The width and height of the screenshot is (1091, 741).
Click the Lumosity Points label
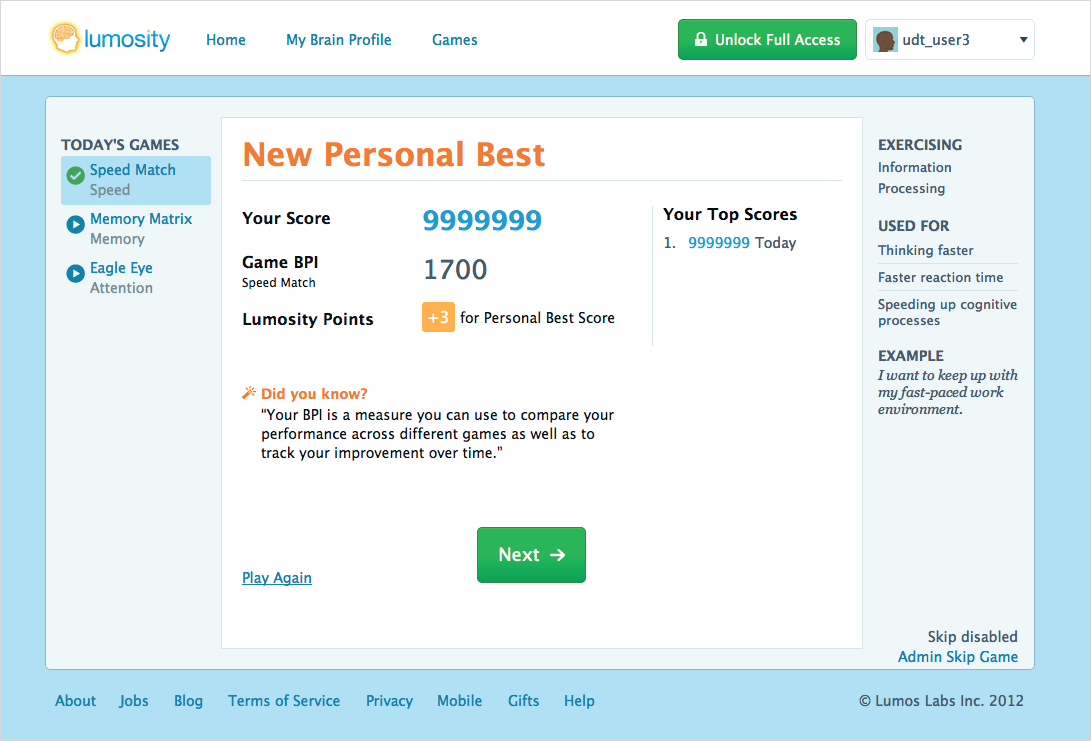coord(308,319)
